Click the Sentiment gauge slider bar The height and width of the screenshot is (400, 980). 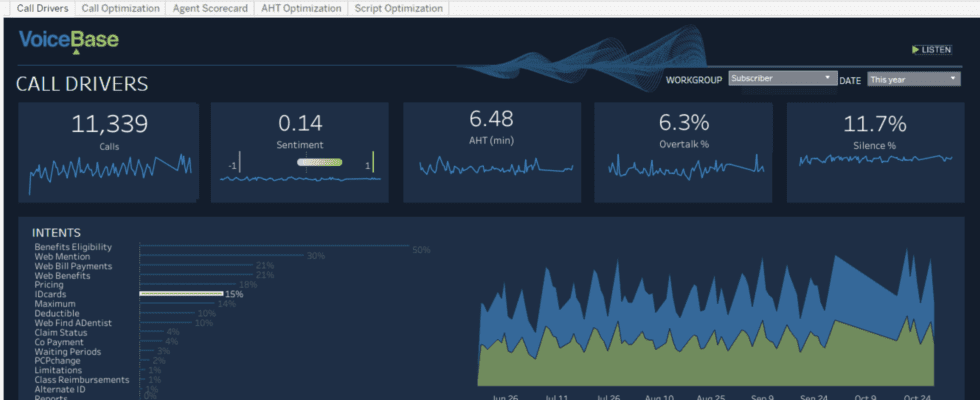pyautogui.click(x=319, y=162)
